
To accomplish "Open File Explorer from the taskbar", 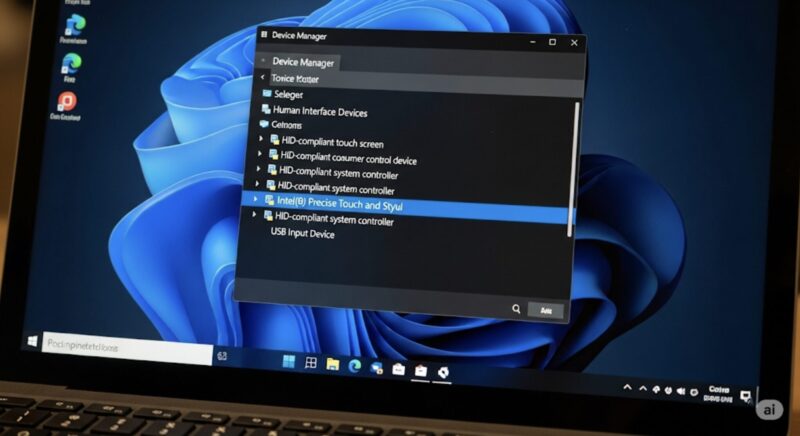I will [333, 364].
